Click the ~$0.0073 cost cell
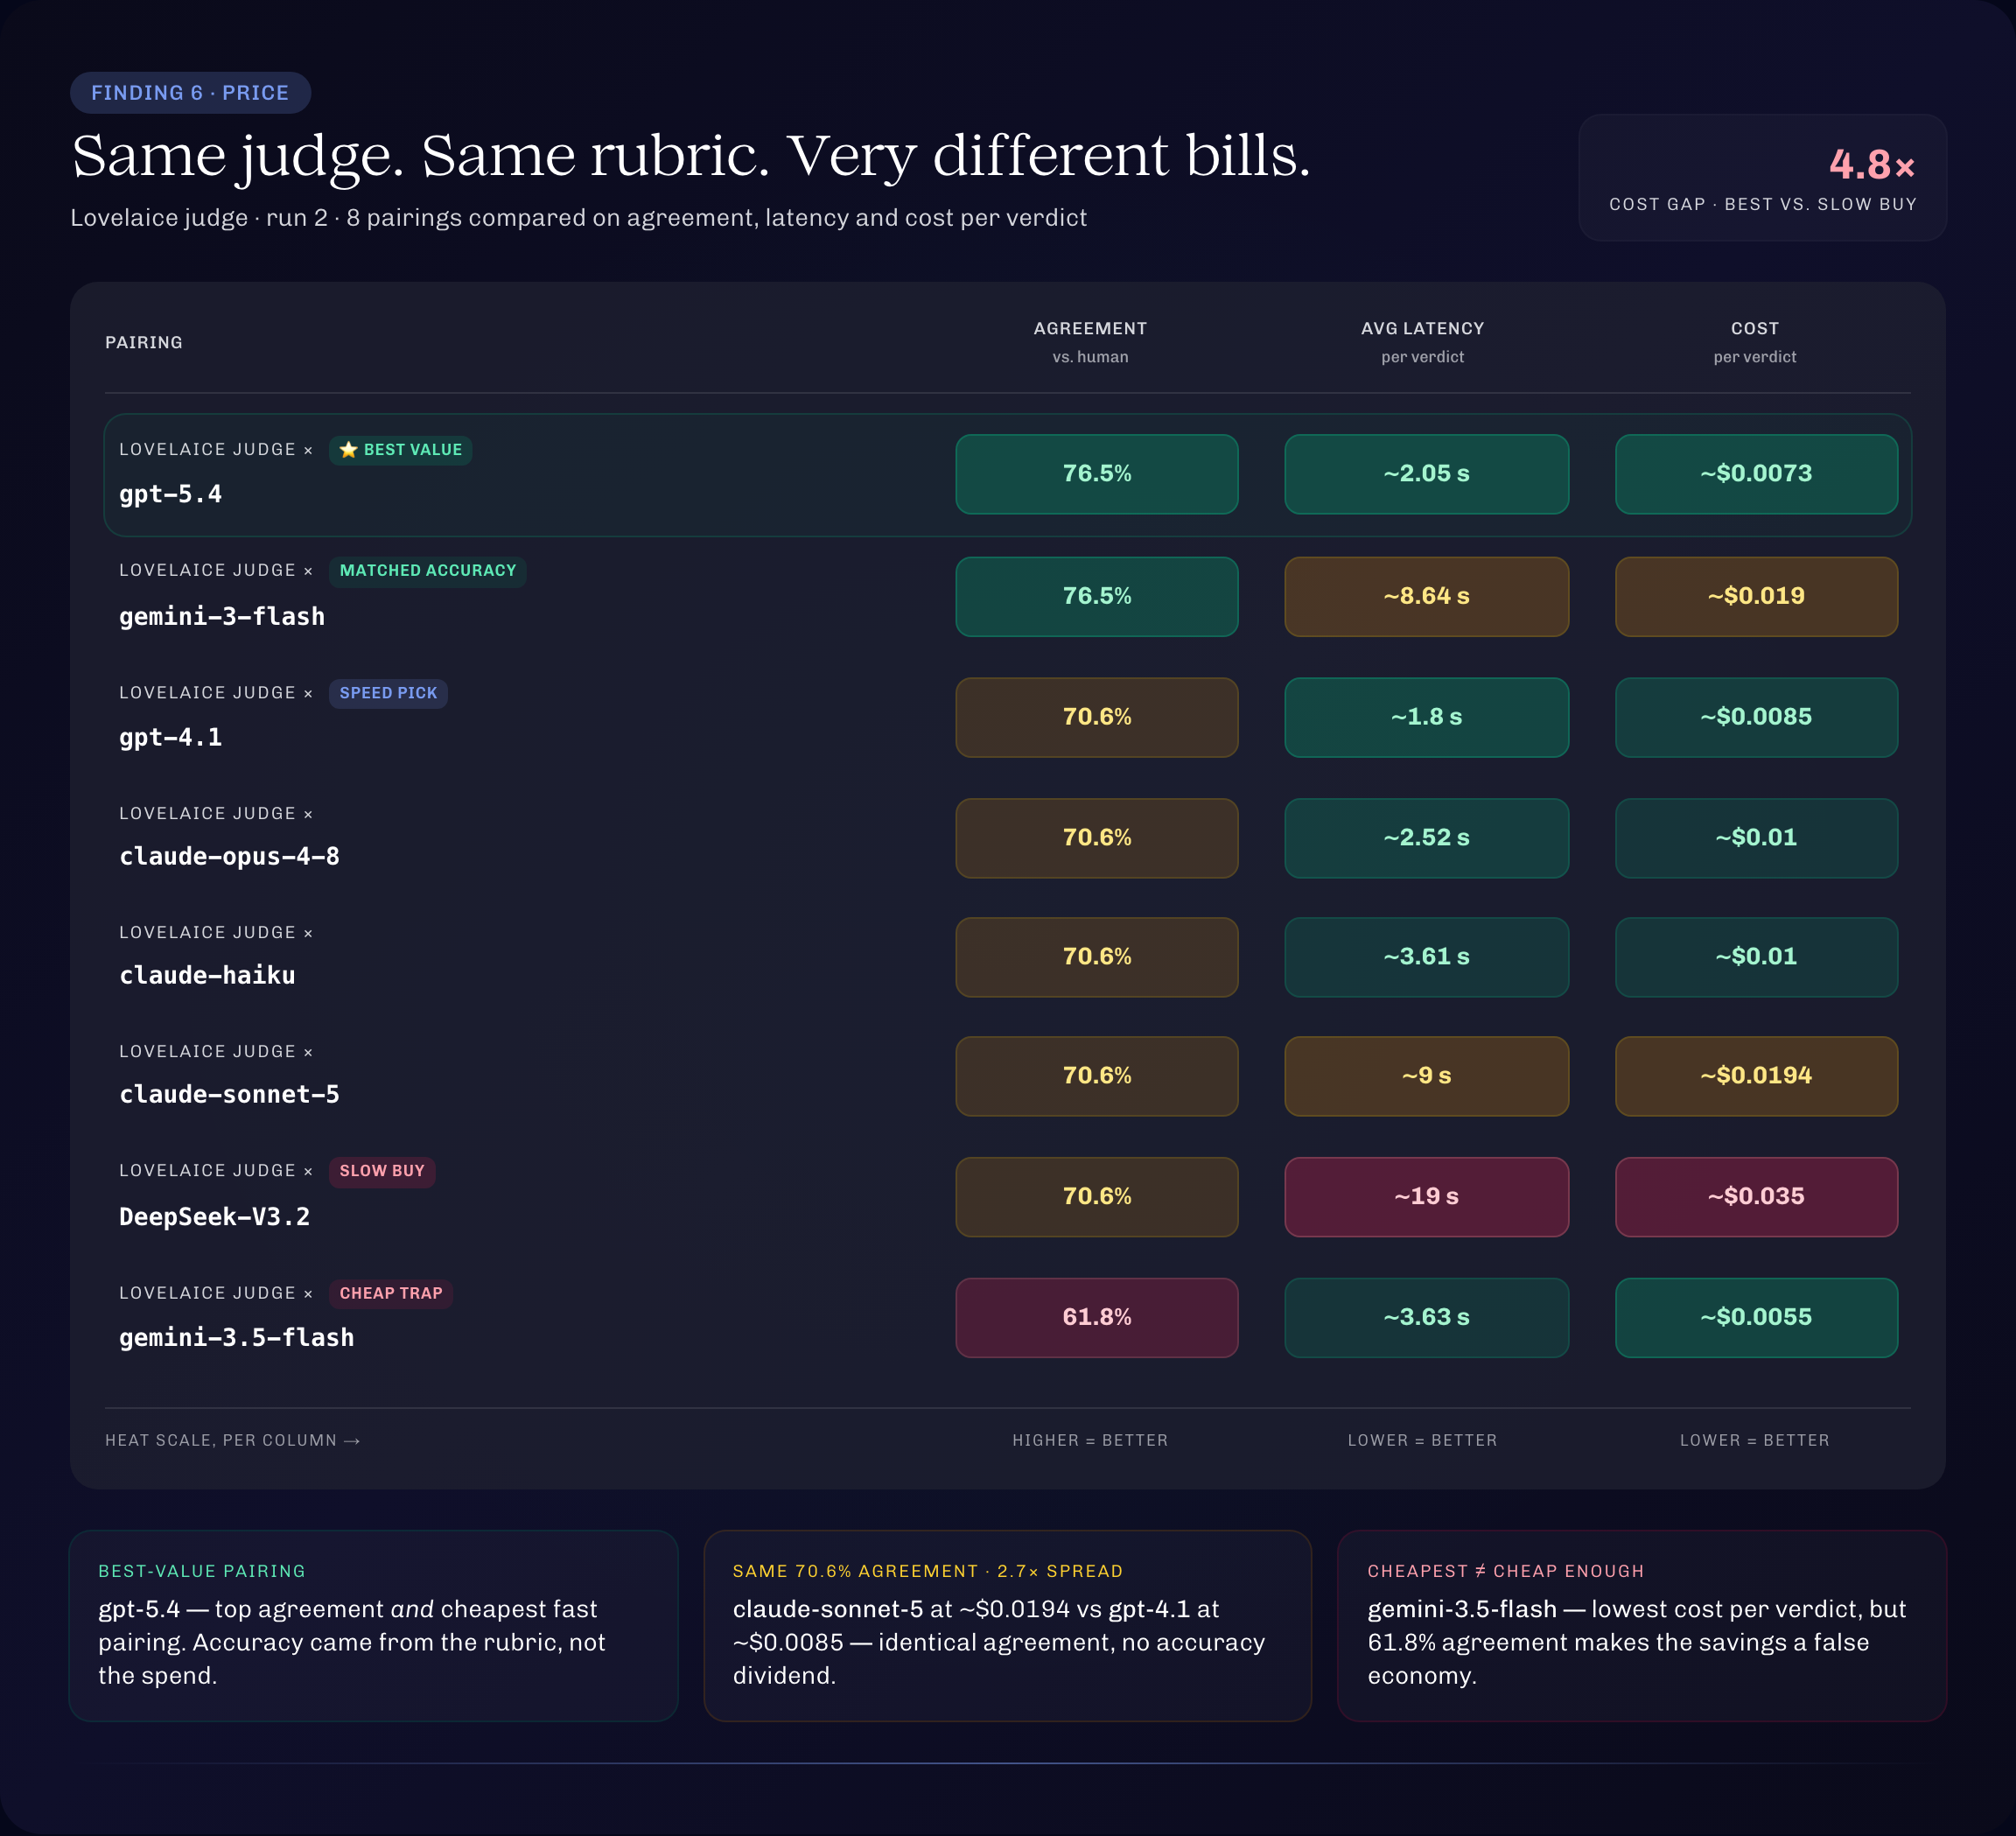This screenshot has height=1836, width=2016. click(x=1756, y=474)
